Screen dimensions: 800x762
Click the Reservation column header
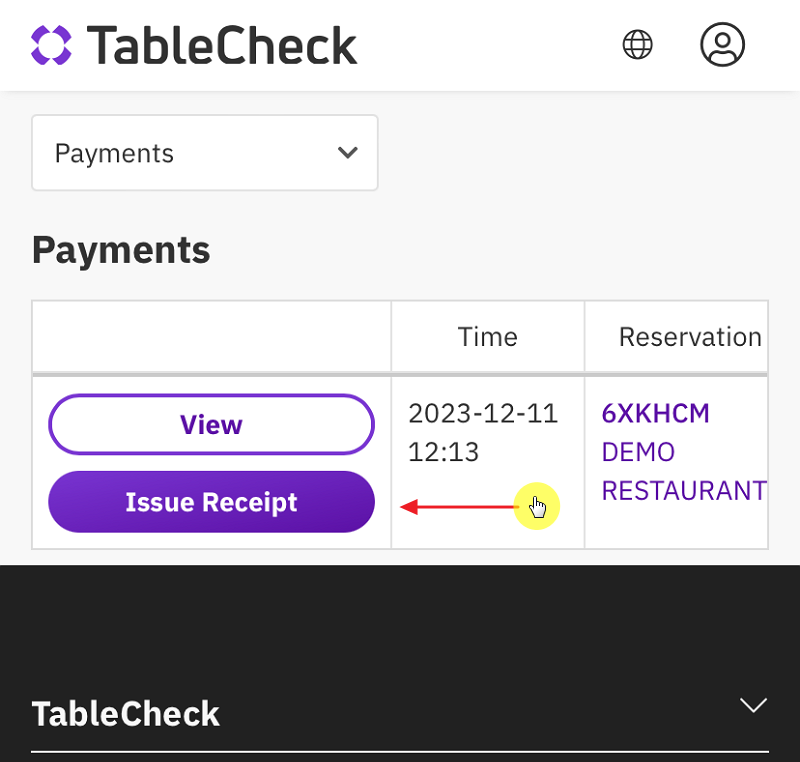click(x=689, y=337)
